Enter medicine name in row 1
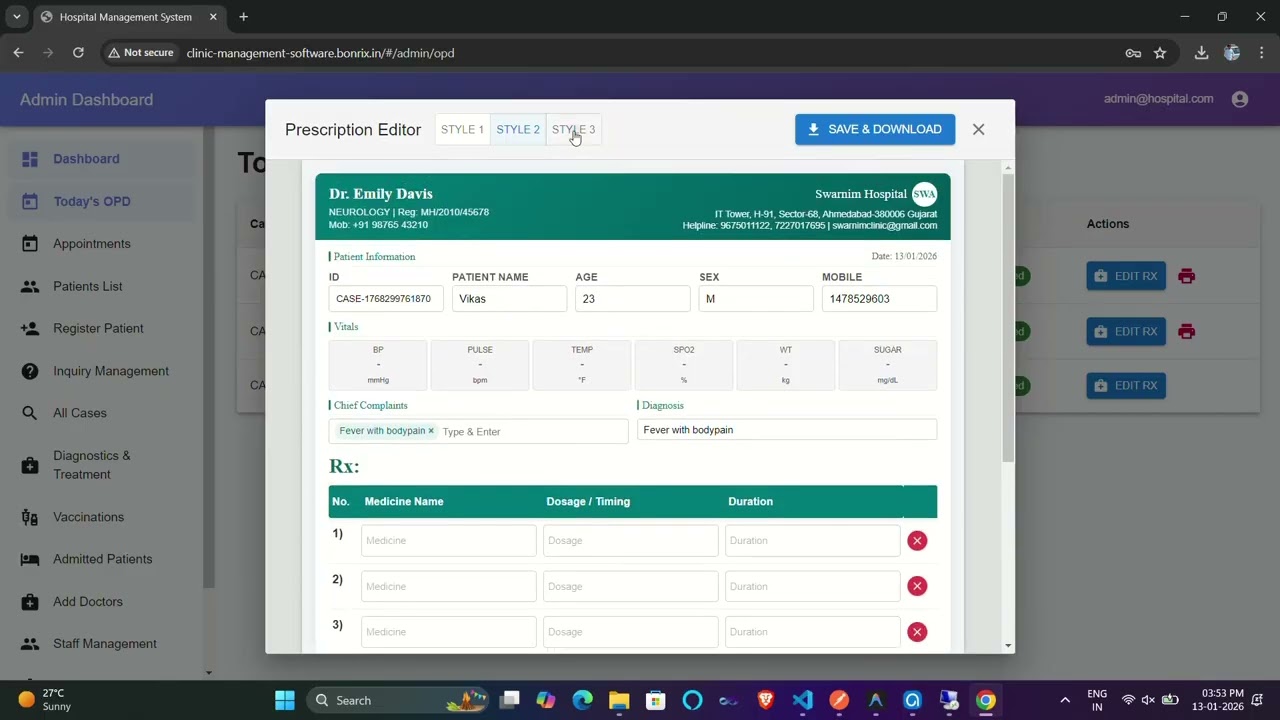Viewport: 1280px width, 720px height. coord(448,541)
